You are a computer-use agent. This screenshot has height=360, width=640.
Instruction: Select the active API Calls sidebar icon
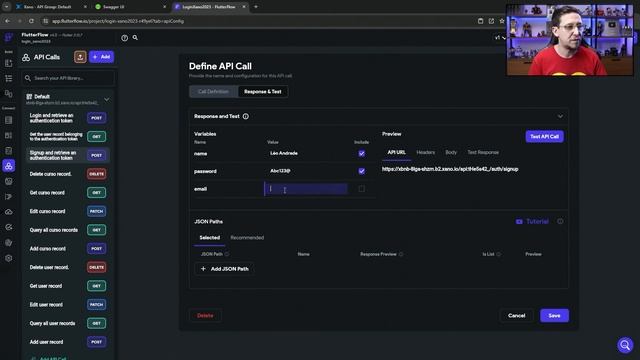pos(9,166)
